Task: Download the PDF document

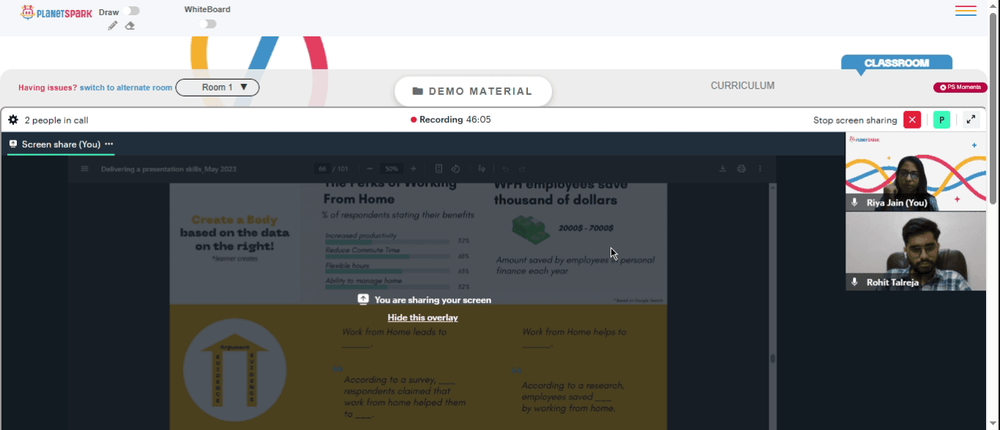Action: pos(723,168)
